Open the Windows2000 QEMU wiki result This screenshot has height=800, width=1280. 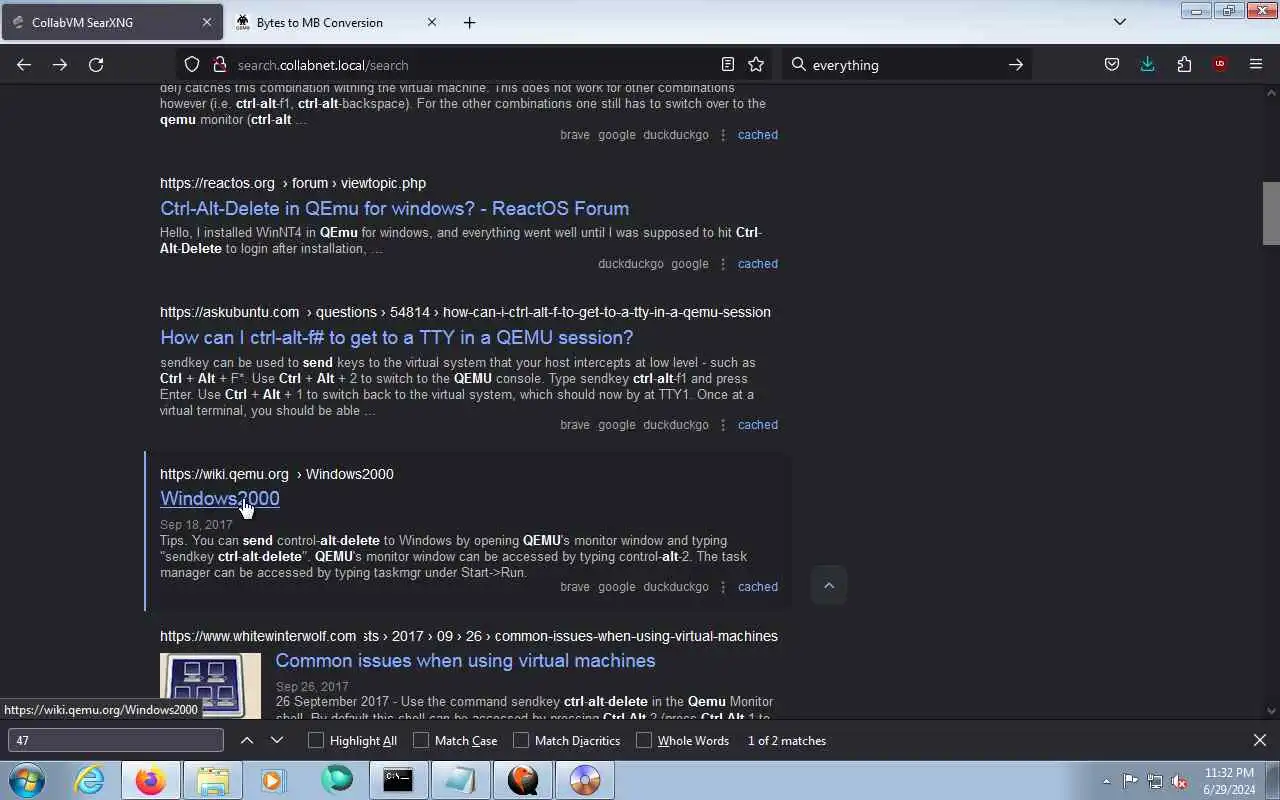[x=219, y=498]
